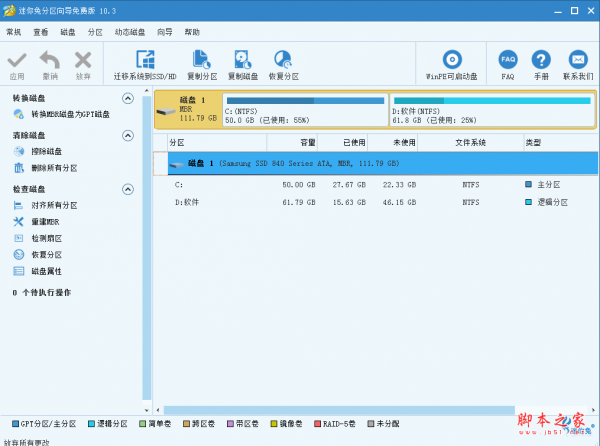
Task: Select sidebar Partition Recovery (恢复分区) item
Action: (46, 255)
